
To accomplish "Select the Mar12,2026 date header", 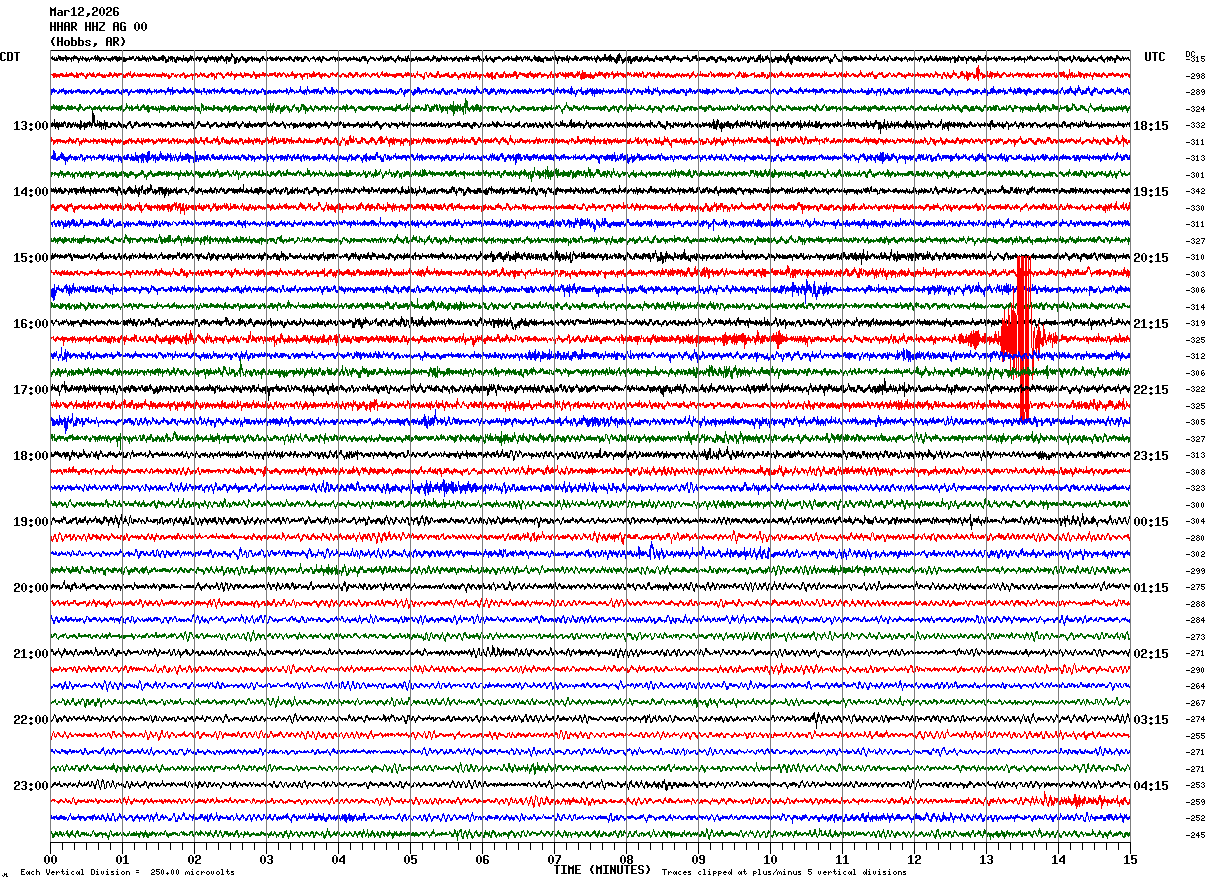I will coord(84,12).
